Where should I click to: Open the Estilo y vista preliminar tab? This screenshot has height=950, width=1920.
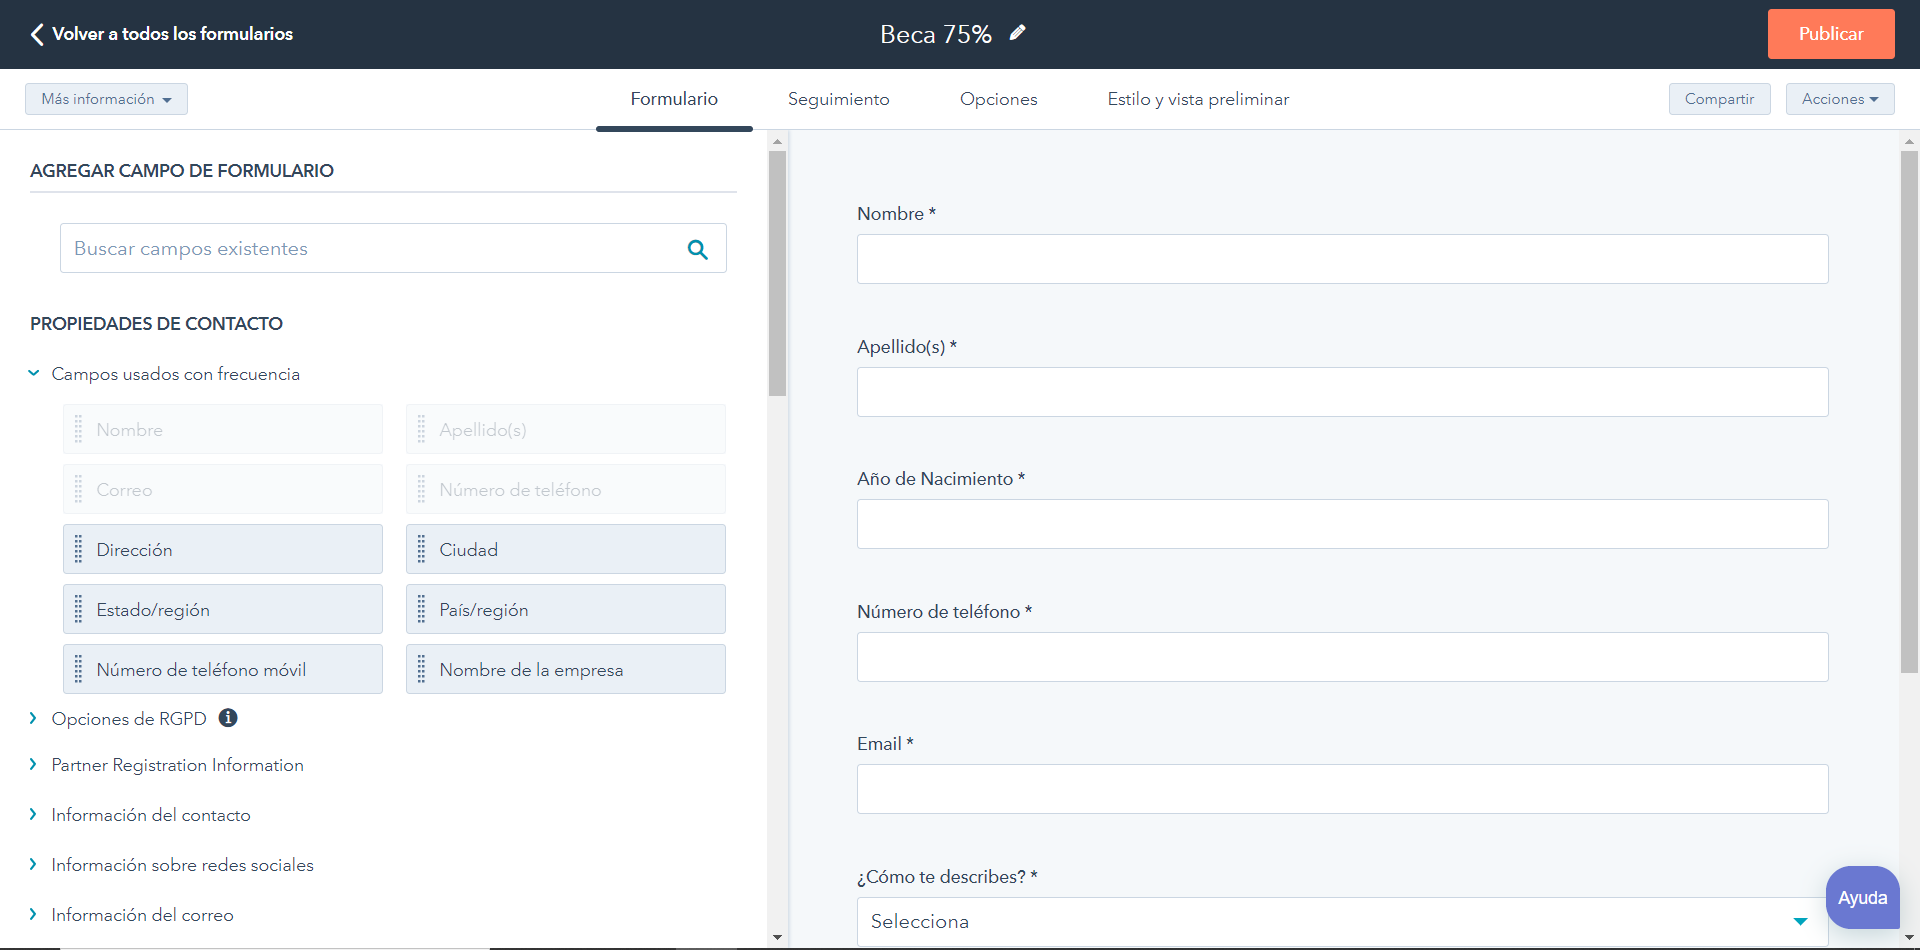click(1197, 99)
